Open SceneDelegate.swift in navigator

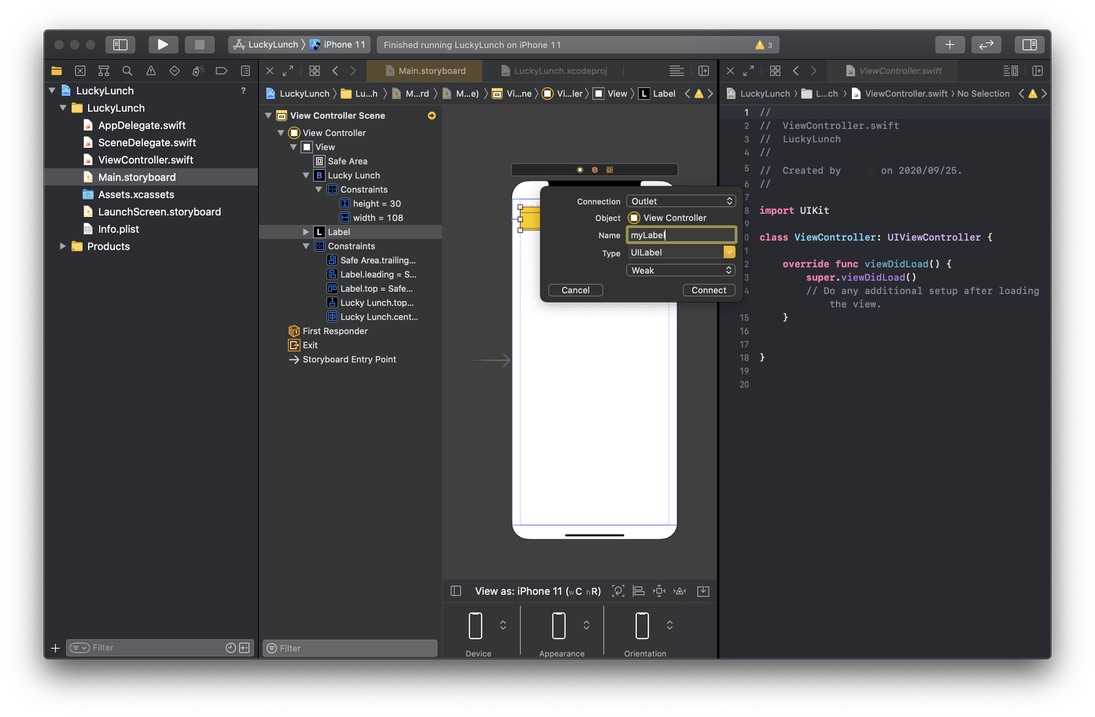[x=147, y=142]
